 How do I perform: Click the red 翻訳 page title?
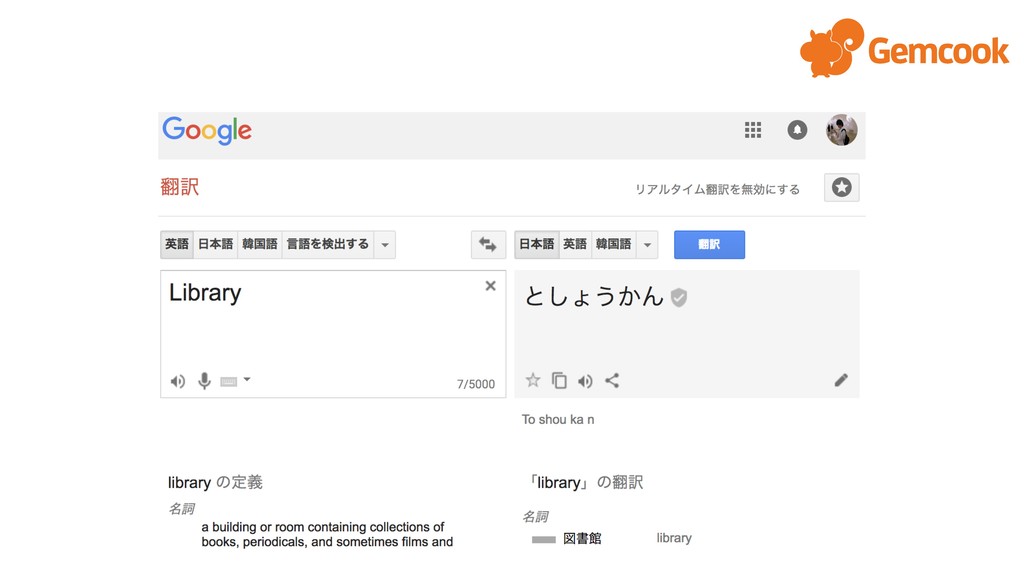coord(180,187)
